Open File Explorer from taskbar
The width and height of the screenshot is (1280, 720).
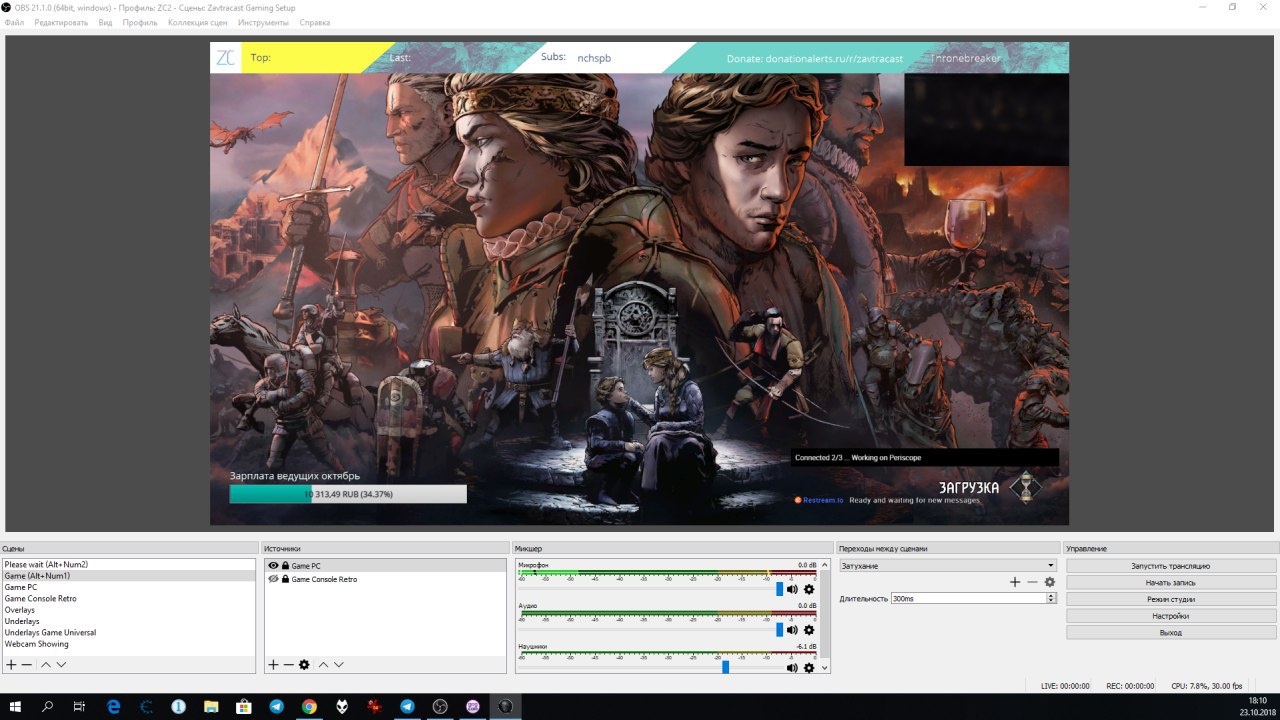tap(211, 706)
